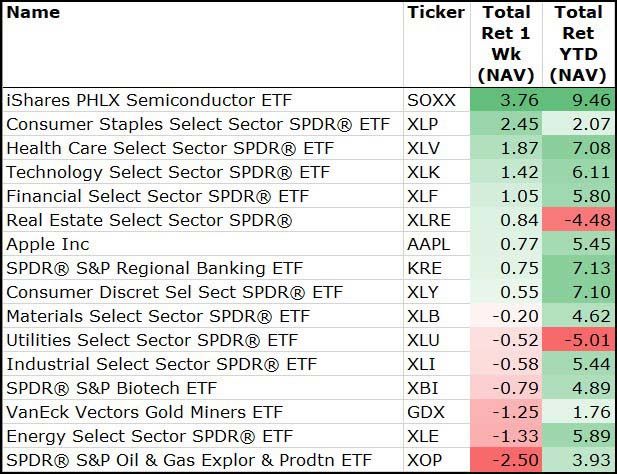This screenshot has height=474, width=617.
Task: Select the AAPL ticker cell
Action: click(x=430, y=244)
